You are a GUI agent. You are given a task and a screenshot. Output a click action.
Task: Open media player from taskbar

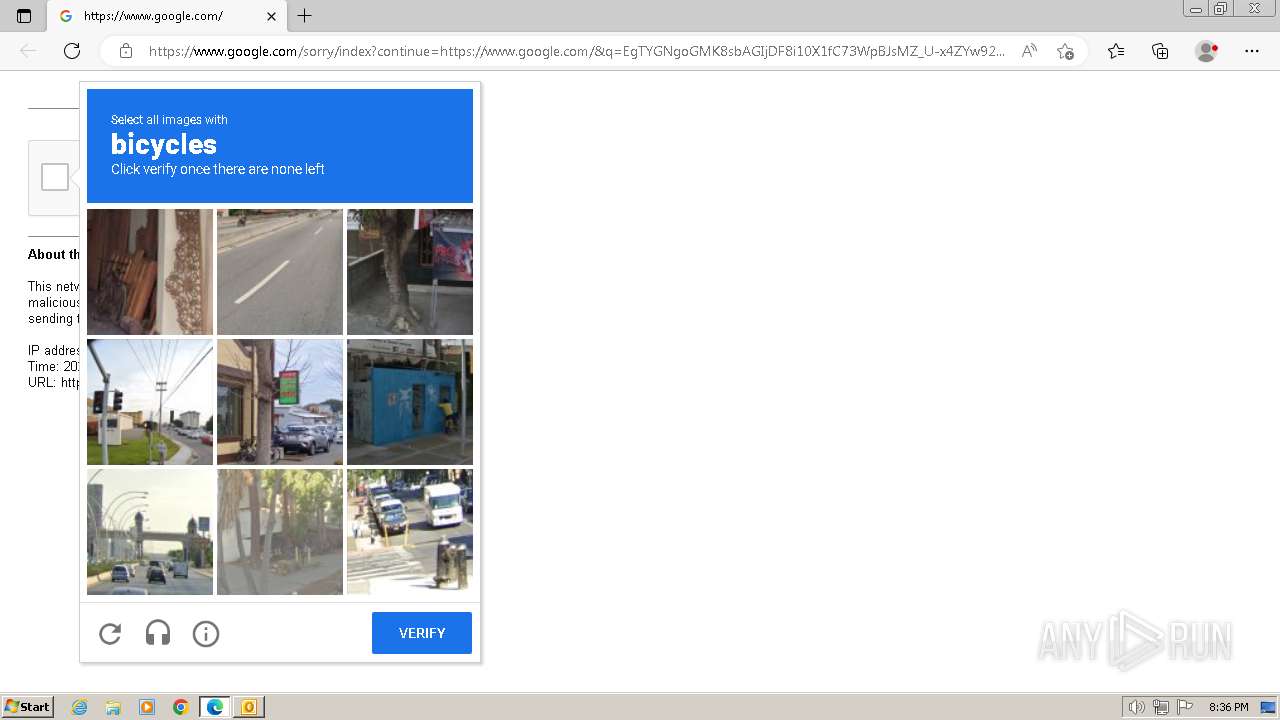(x=147, y=707)
